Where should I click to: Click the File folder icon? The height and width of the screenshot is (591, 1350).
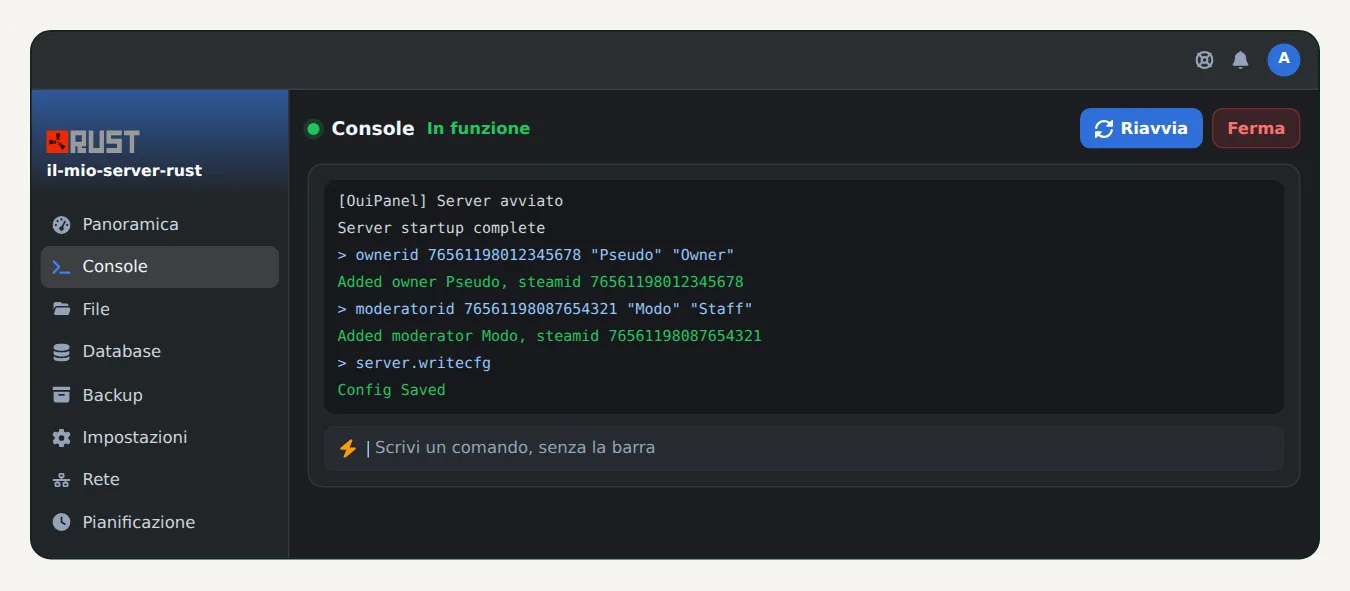click(x=62, y=309)
